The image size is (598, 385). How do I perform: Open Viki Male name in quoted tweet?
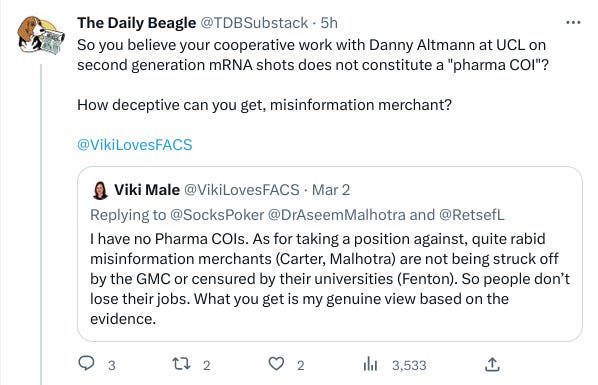point(147,190)
